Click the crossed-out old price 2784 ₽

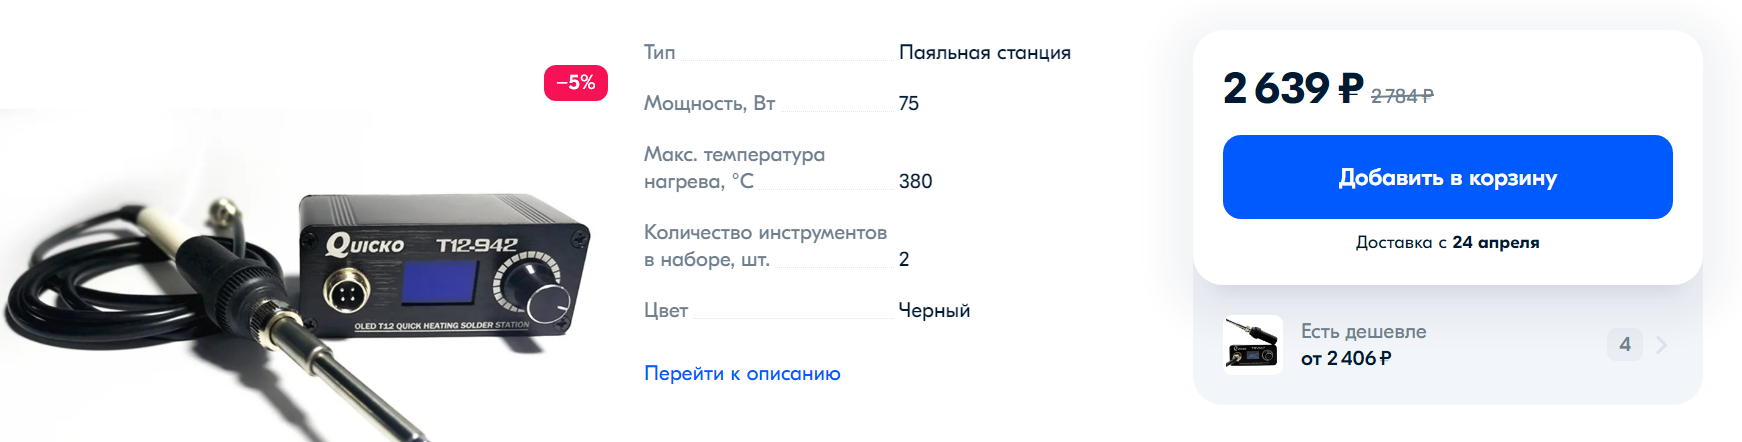point(1402,97)
